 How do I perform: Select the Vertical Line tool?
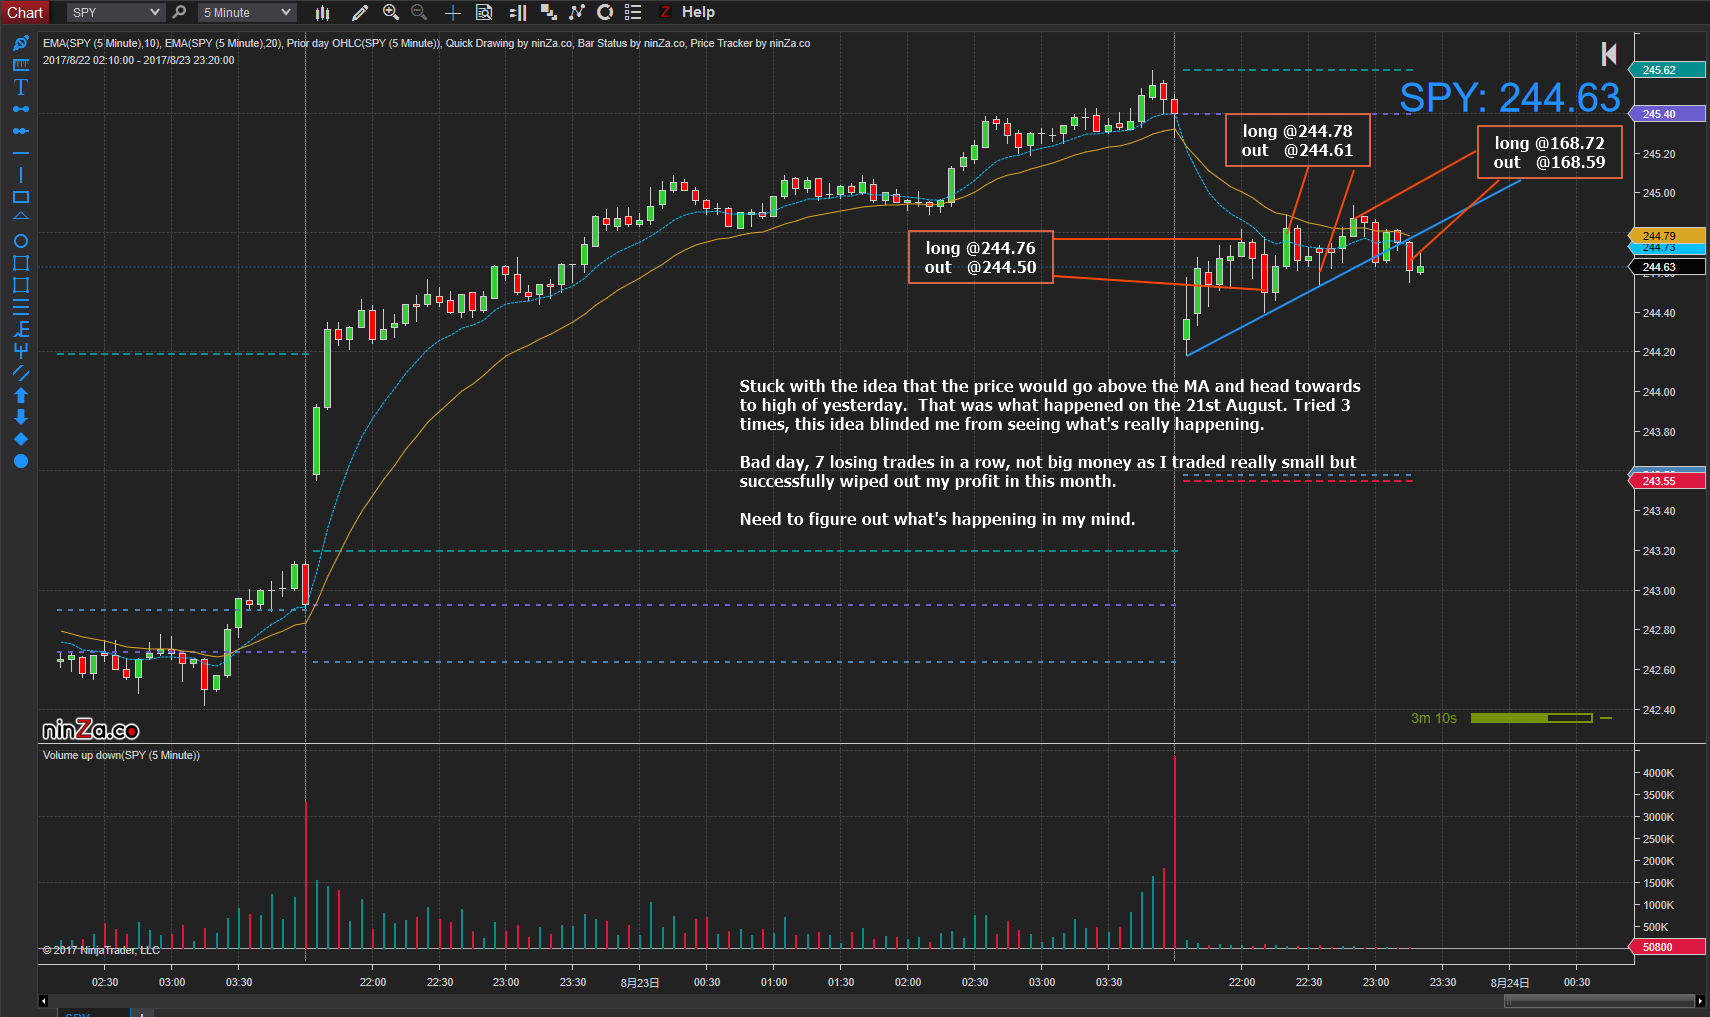coord(20,175)
